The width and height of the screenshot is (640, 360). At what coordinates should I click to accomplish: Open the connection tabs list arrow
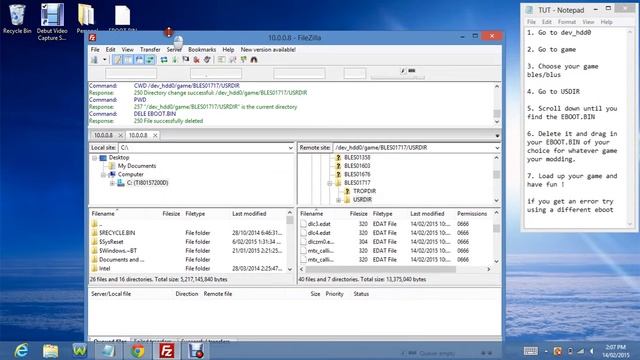(x=497, y=136)
